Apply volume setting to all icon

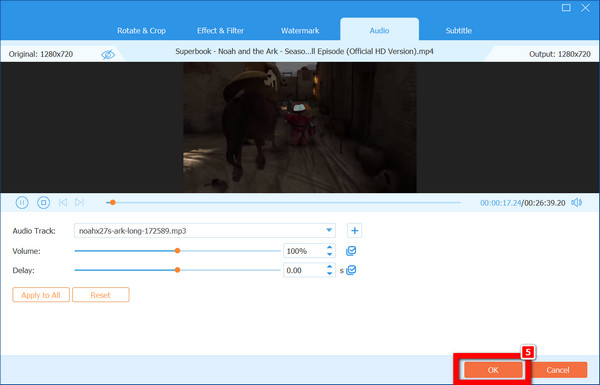tap(351, 251)
